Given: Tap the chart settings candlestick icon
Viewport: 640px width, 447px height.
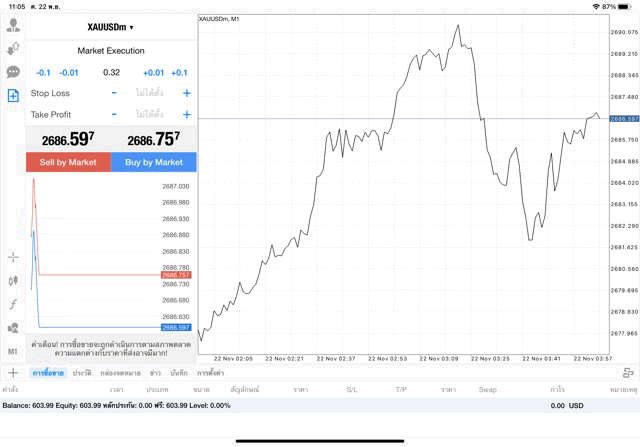Looking at the screenshot, I should (x=13, y=281).
